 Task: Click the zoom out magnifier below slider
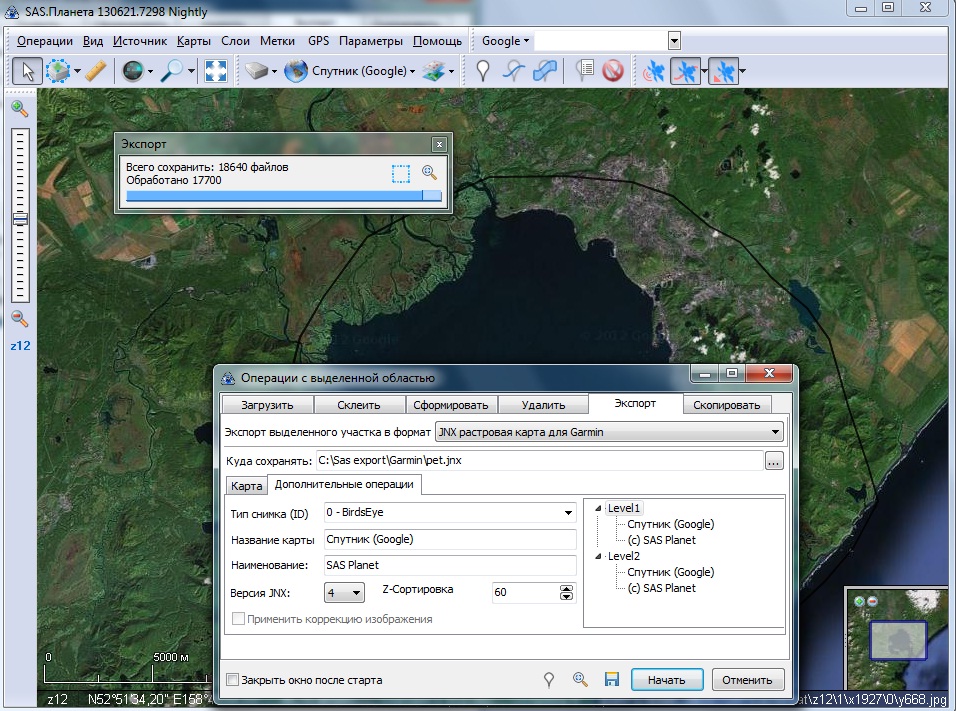coord(19,319)
